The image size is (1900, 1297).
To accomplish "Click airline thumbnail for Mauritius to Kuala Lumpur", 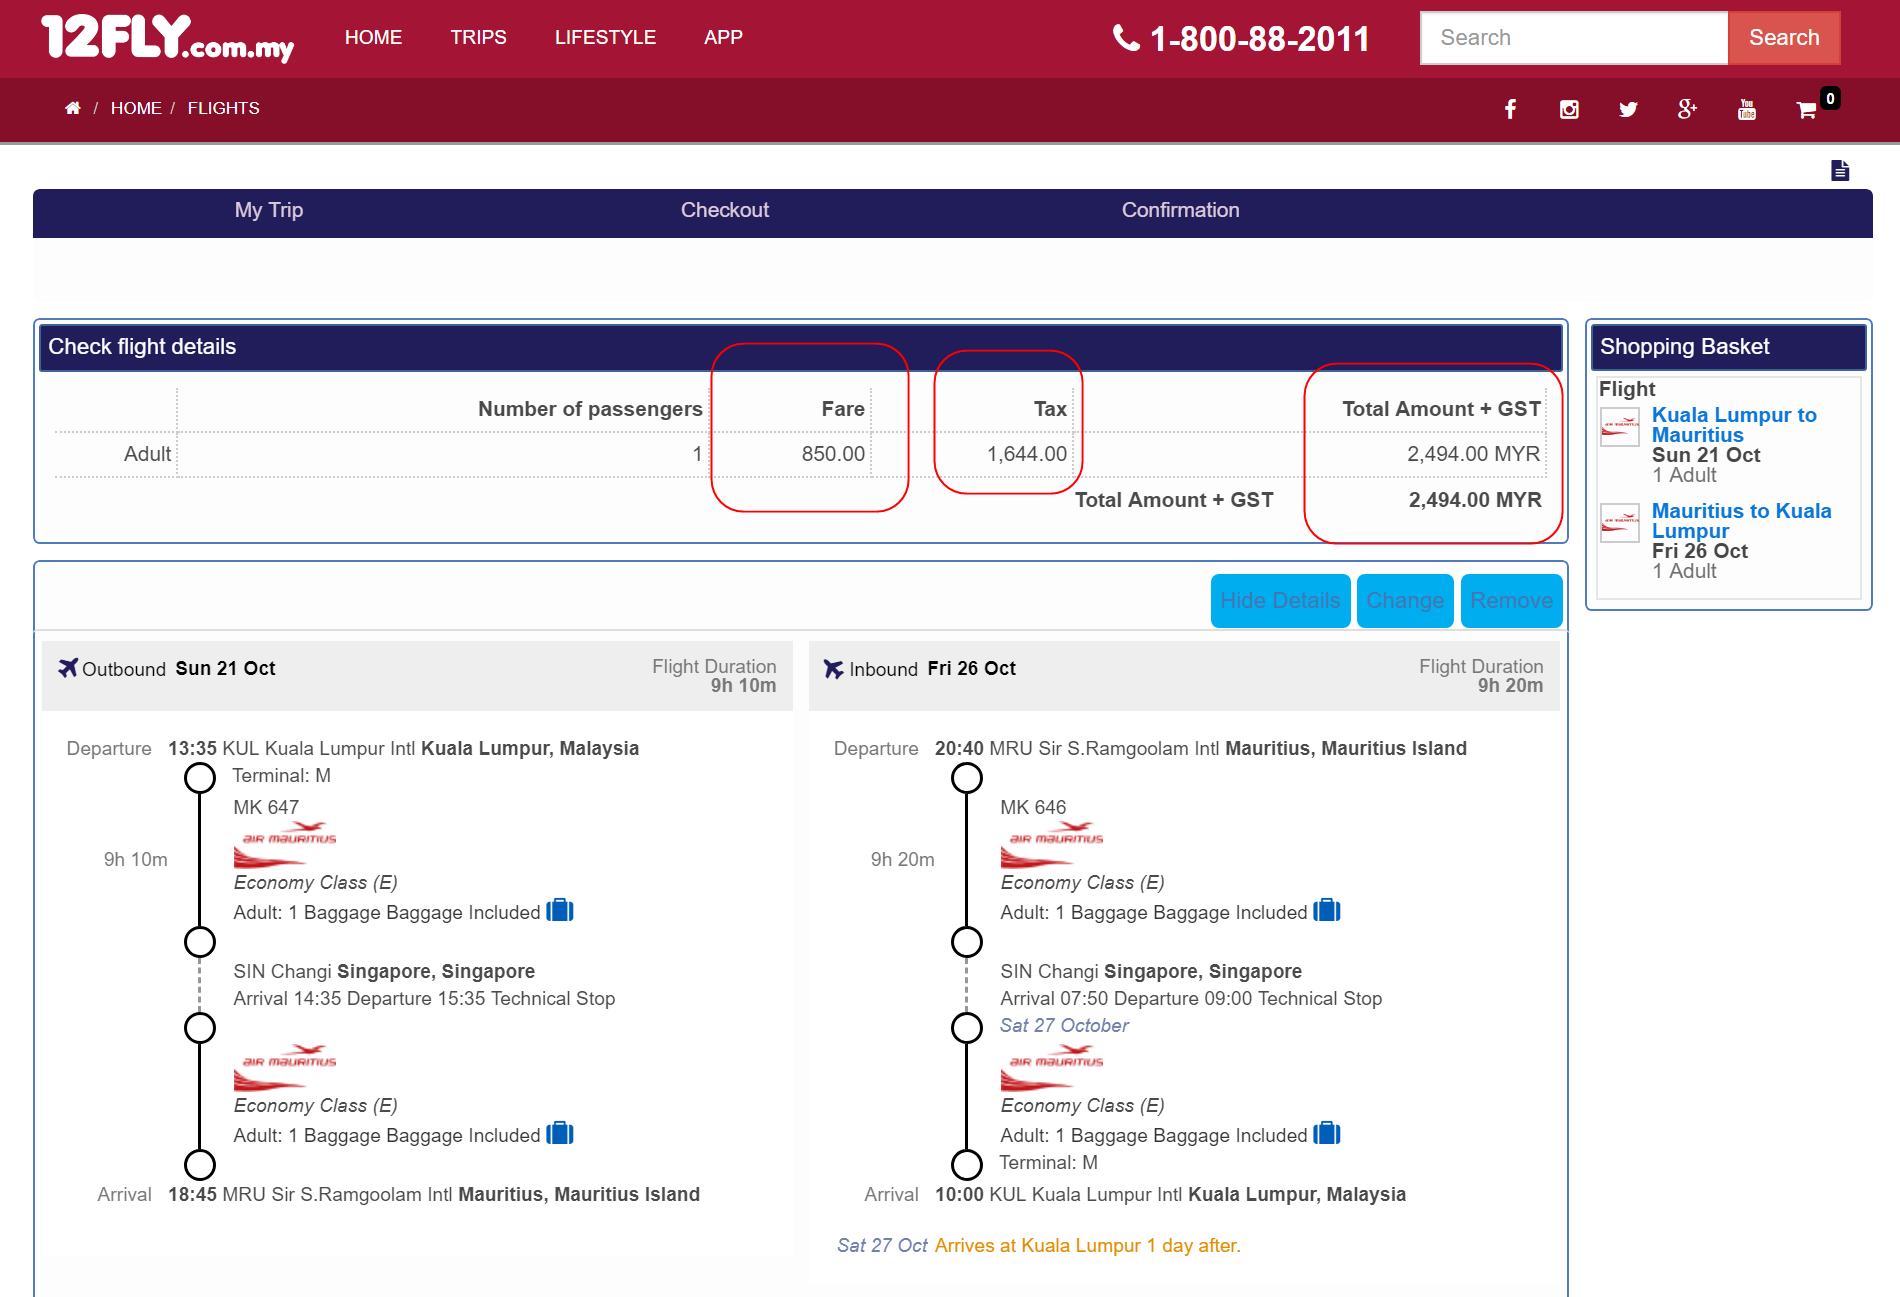I will 1620,523.
